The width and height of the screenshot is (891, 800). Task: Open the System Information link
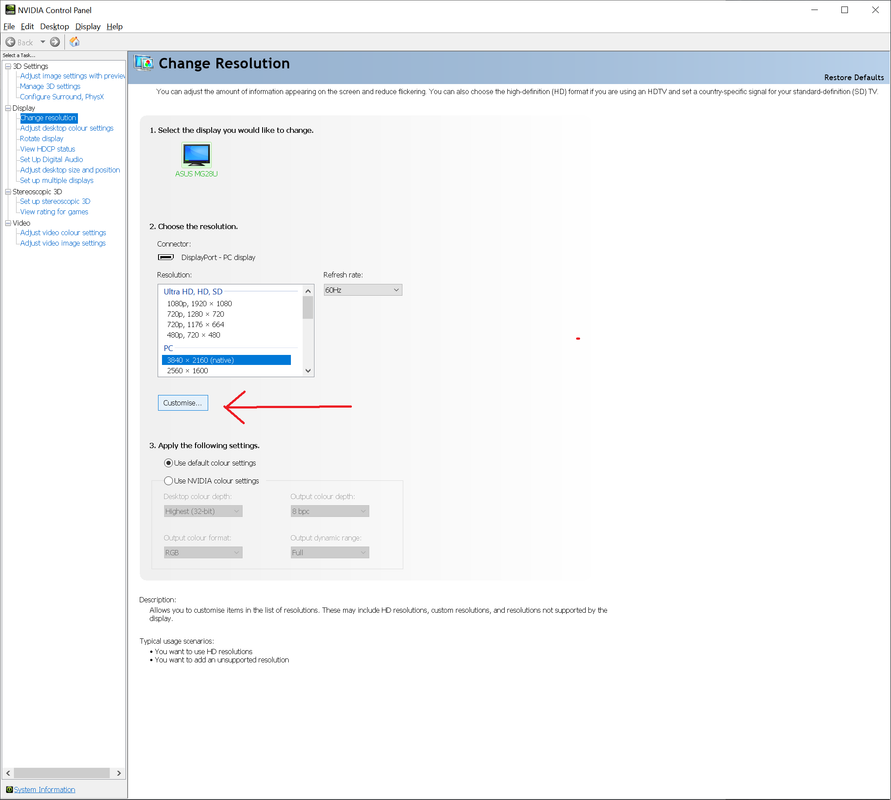(x=44, y=789)
